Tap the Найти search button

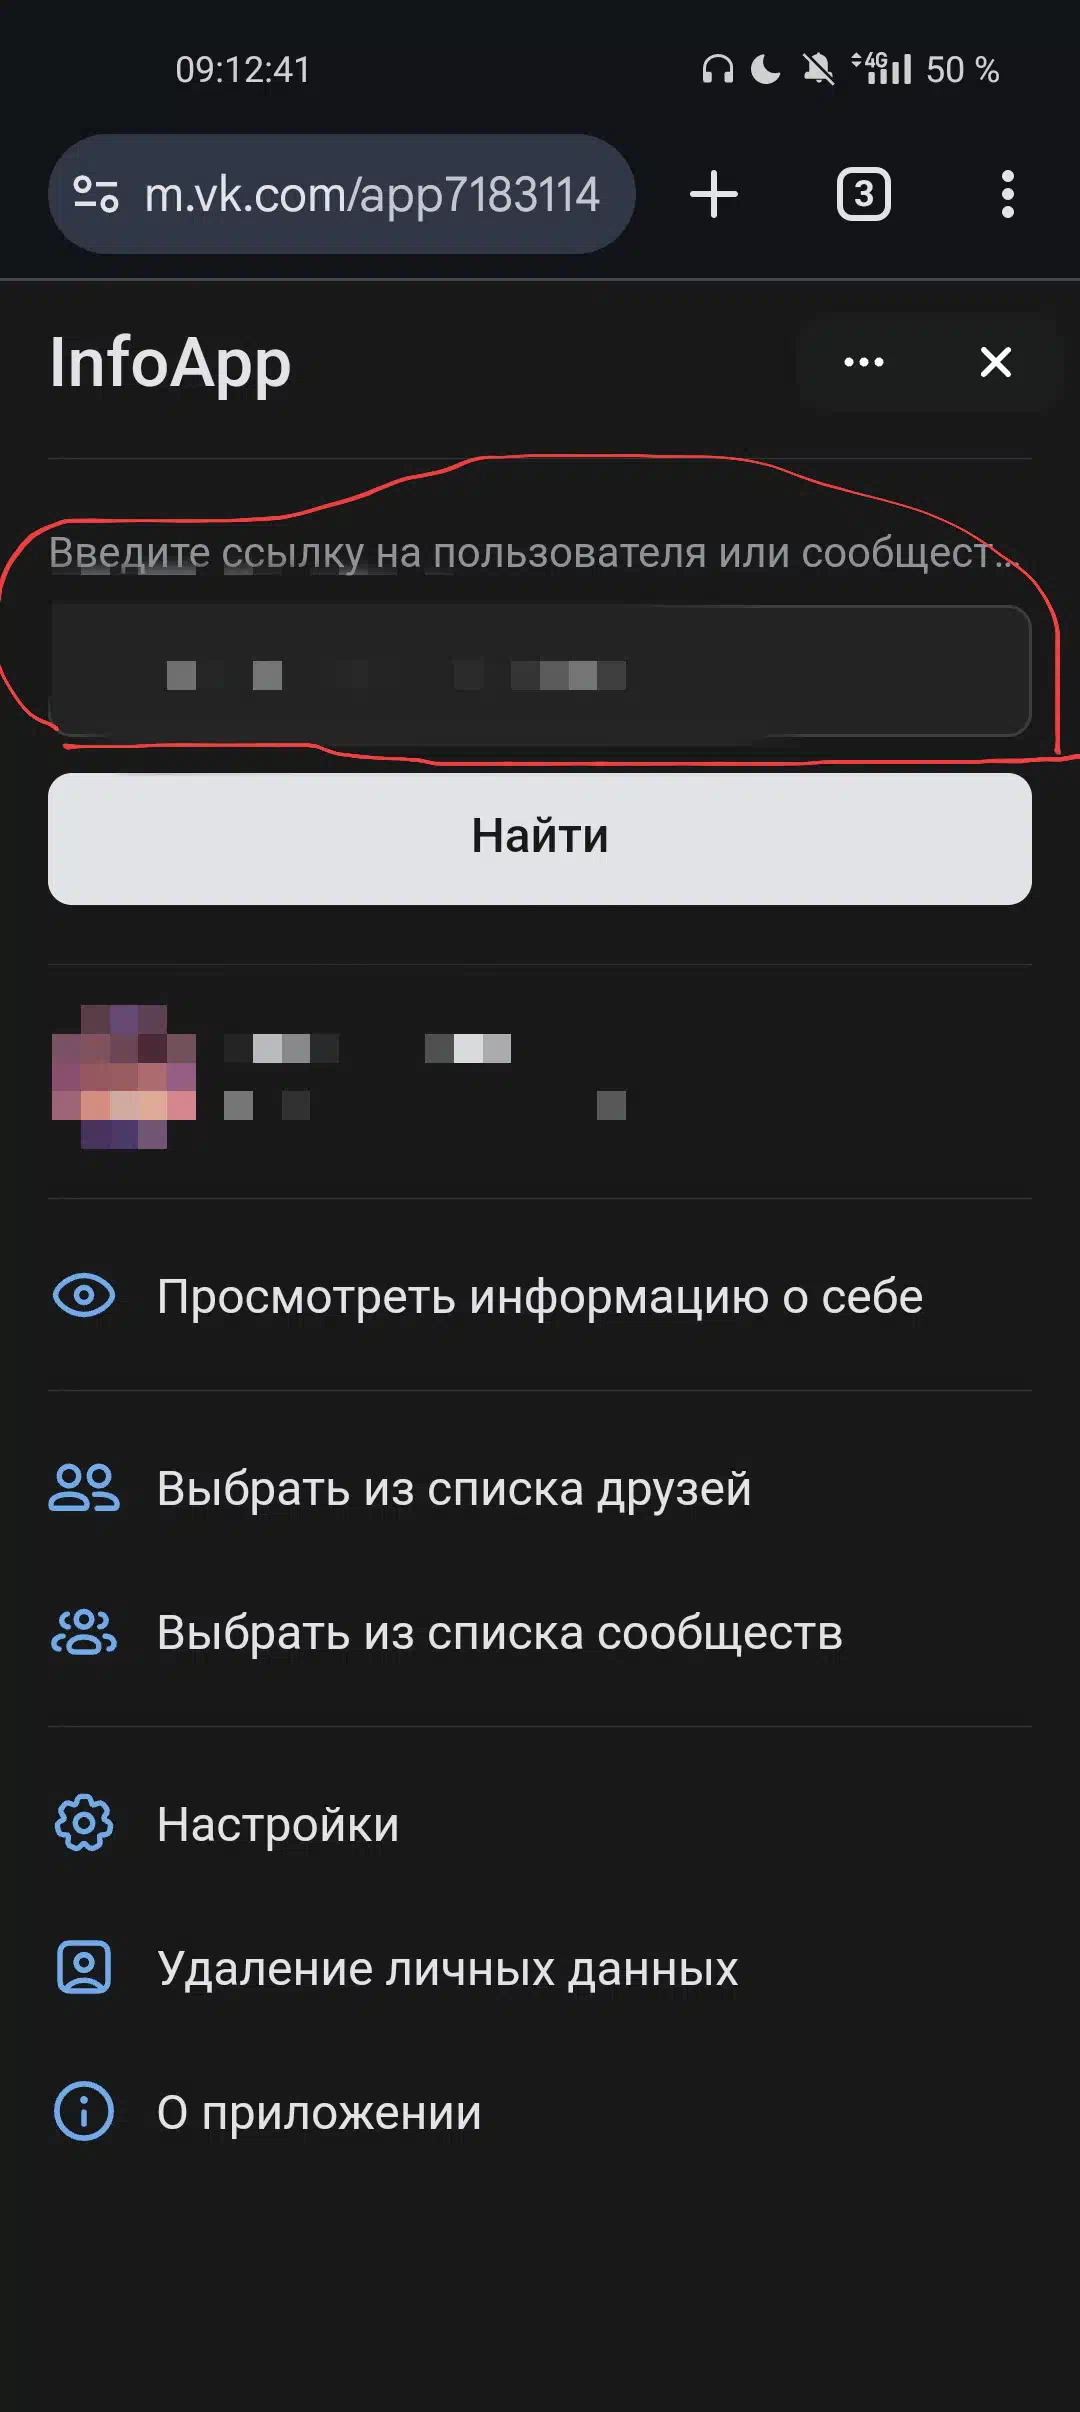click(540, 838)
